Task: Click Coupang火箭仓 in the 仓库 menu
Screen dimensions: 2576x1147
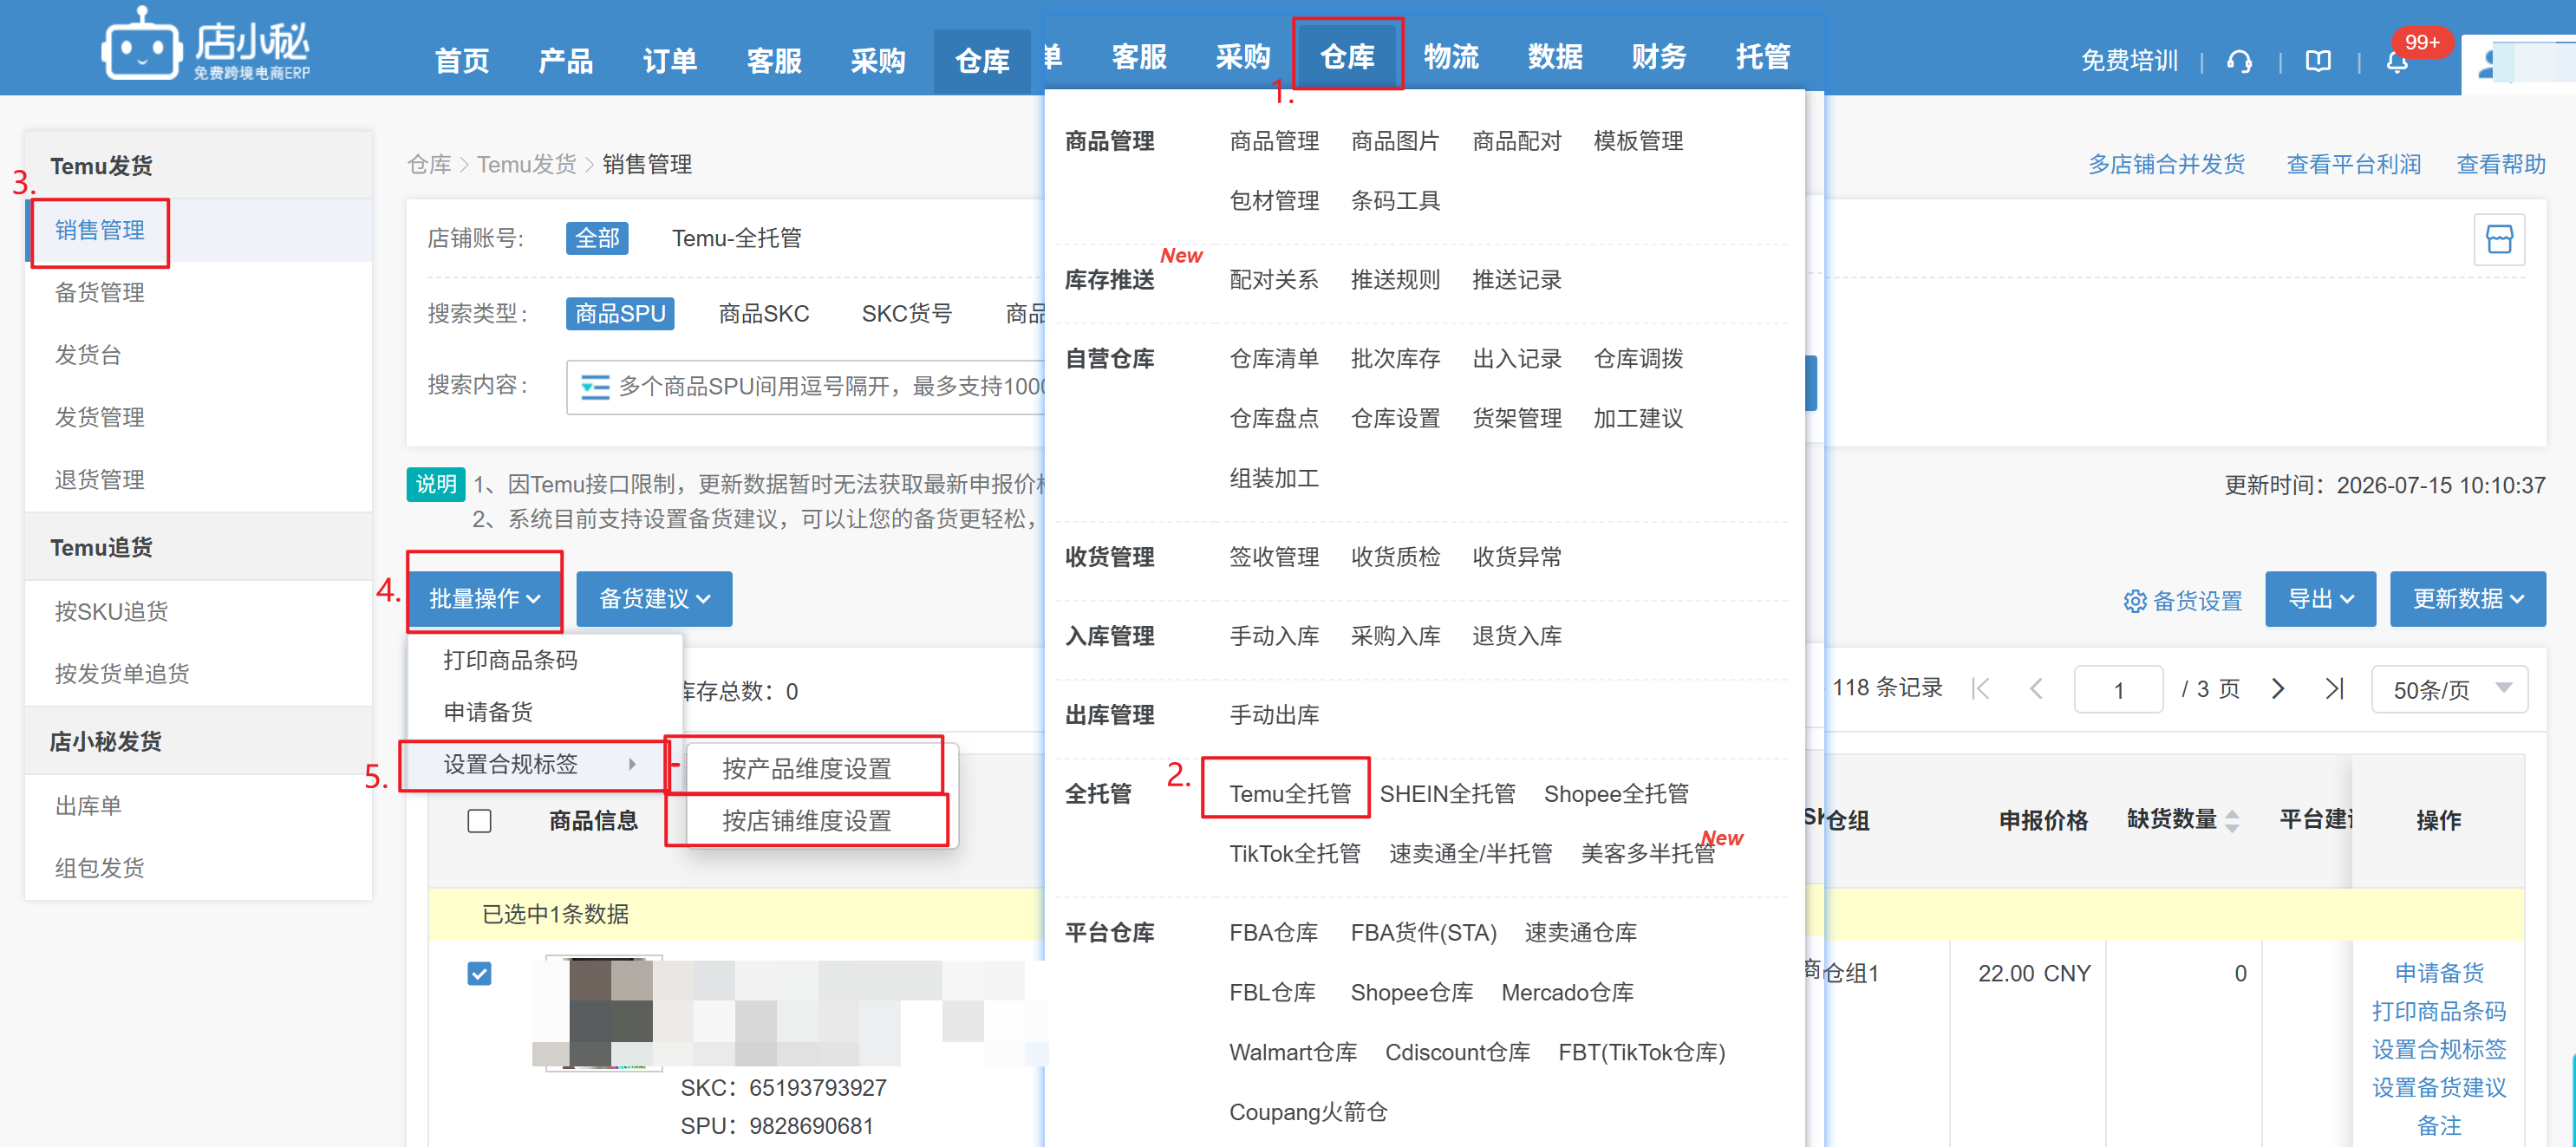Action: (x=1308, y=1111)
